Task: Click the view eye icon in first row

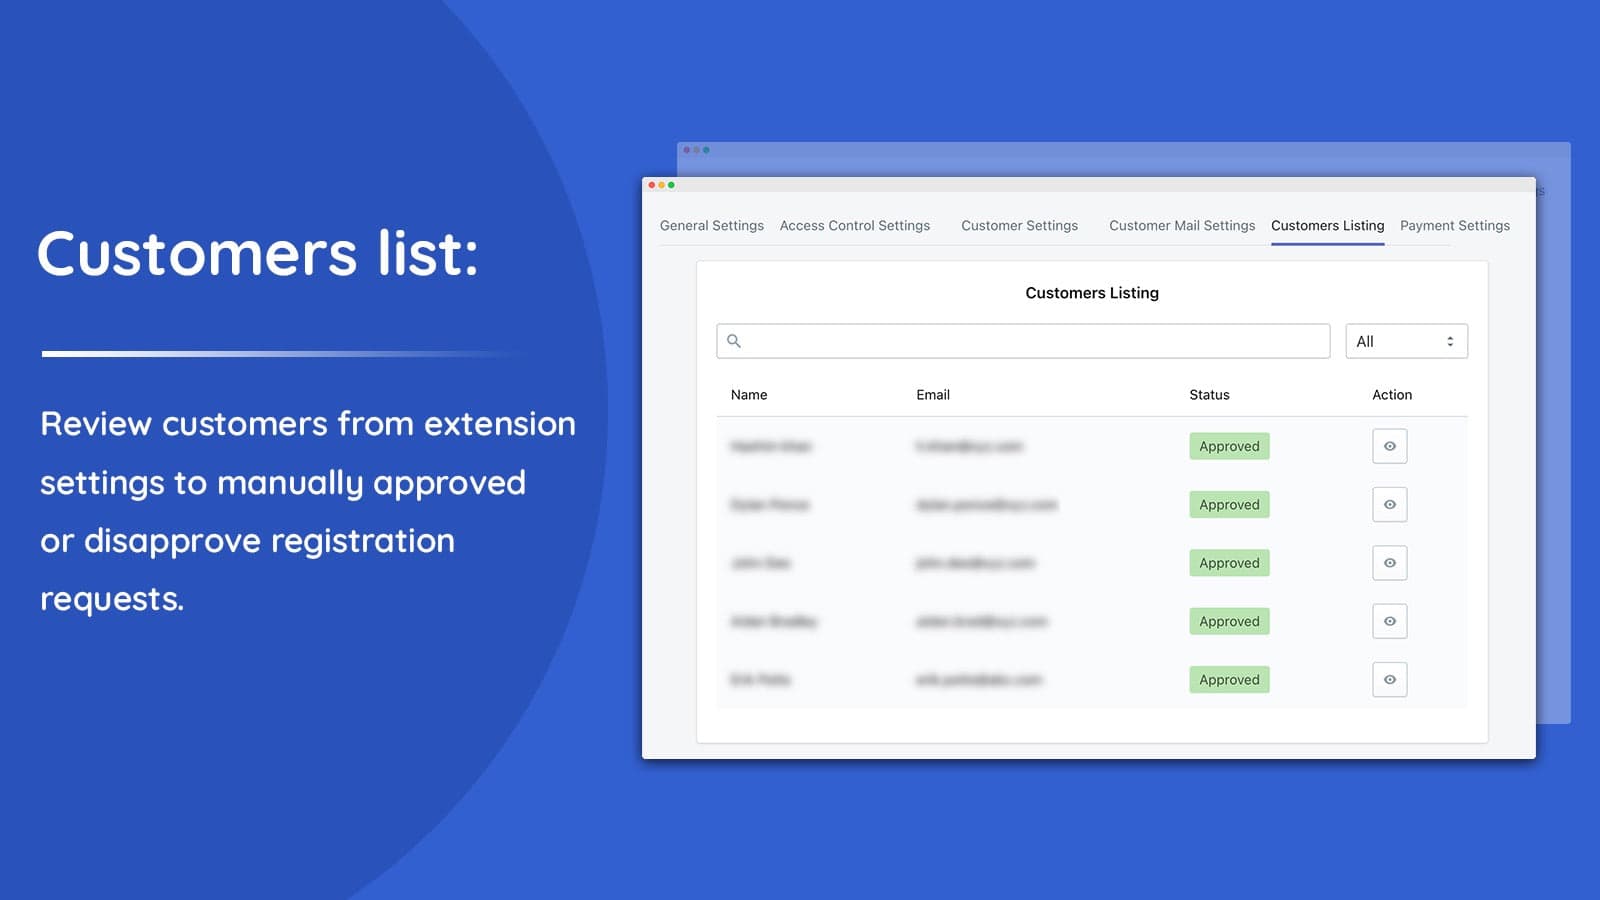Action: [1389, 446]
